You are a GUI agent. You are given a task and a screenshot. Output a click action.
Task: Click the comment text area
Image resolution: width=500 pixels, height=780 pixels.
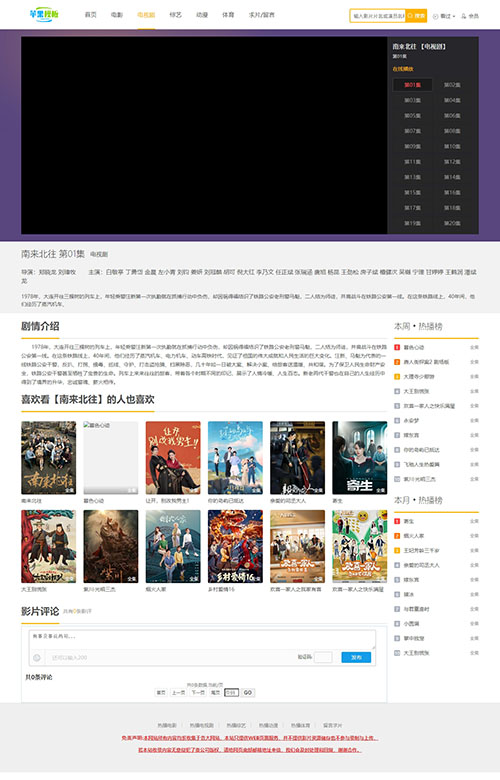[x=201, y=639]
